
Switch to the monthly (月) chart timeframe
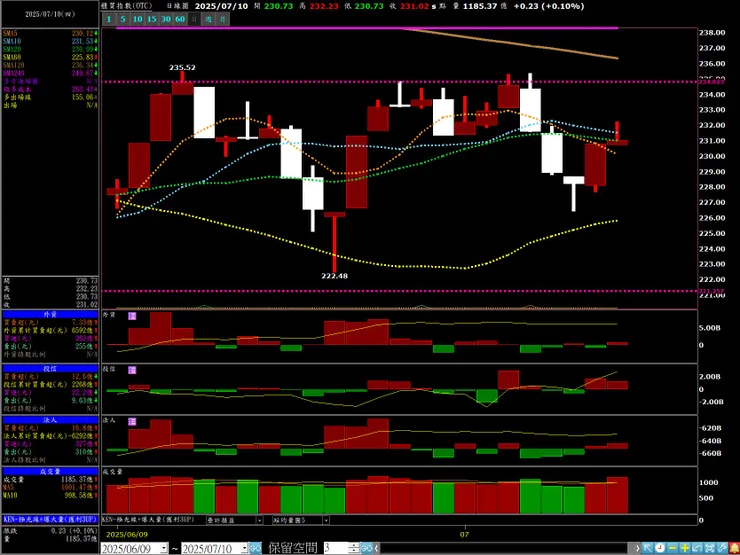[x=223, y=19]
